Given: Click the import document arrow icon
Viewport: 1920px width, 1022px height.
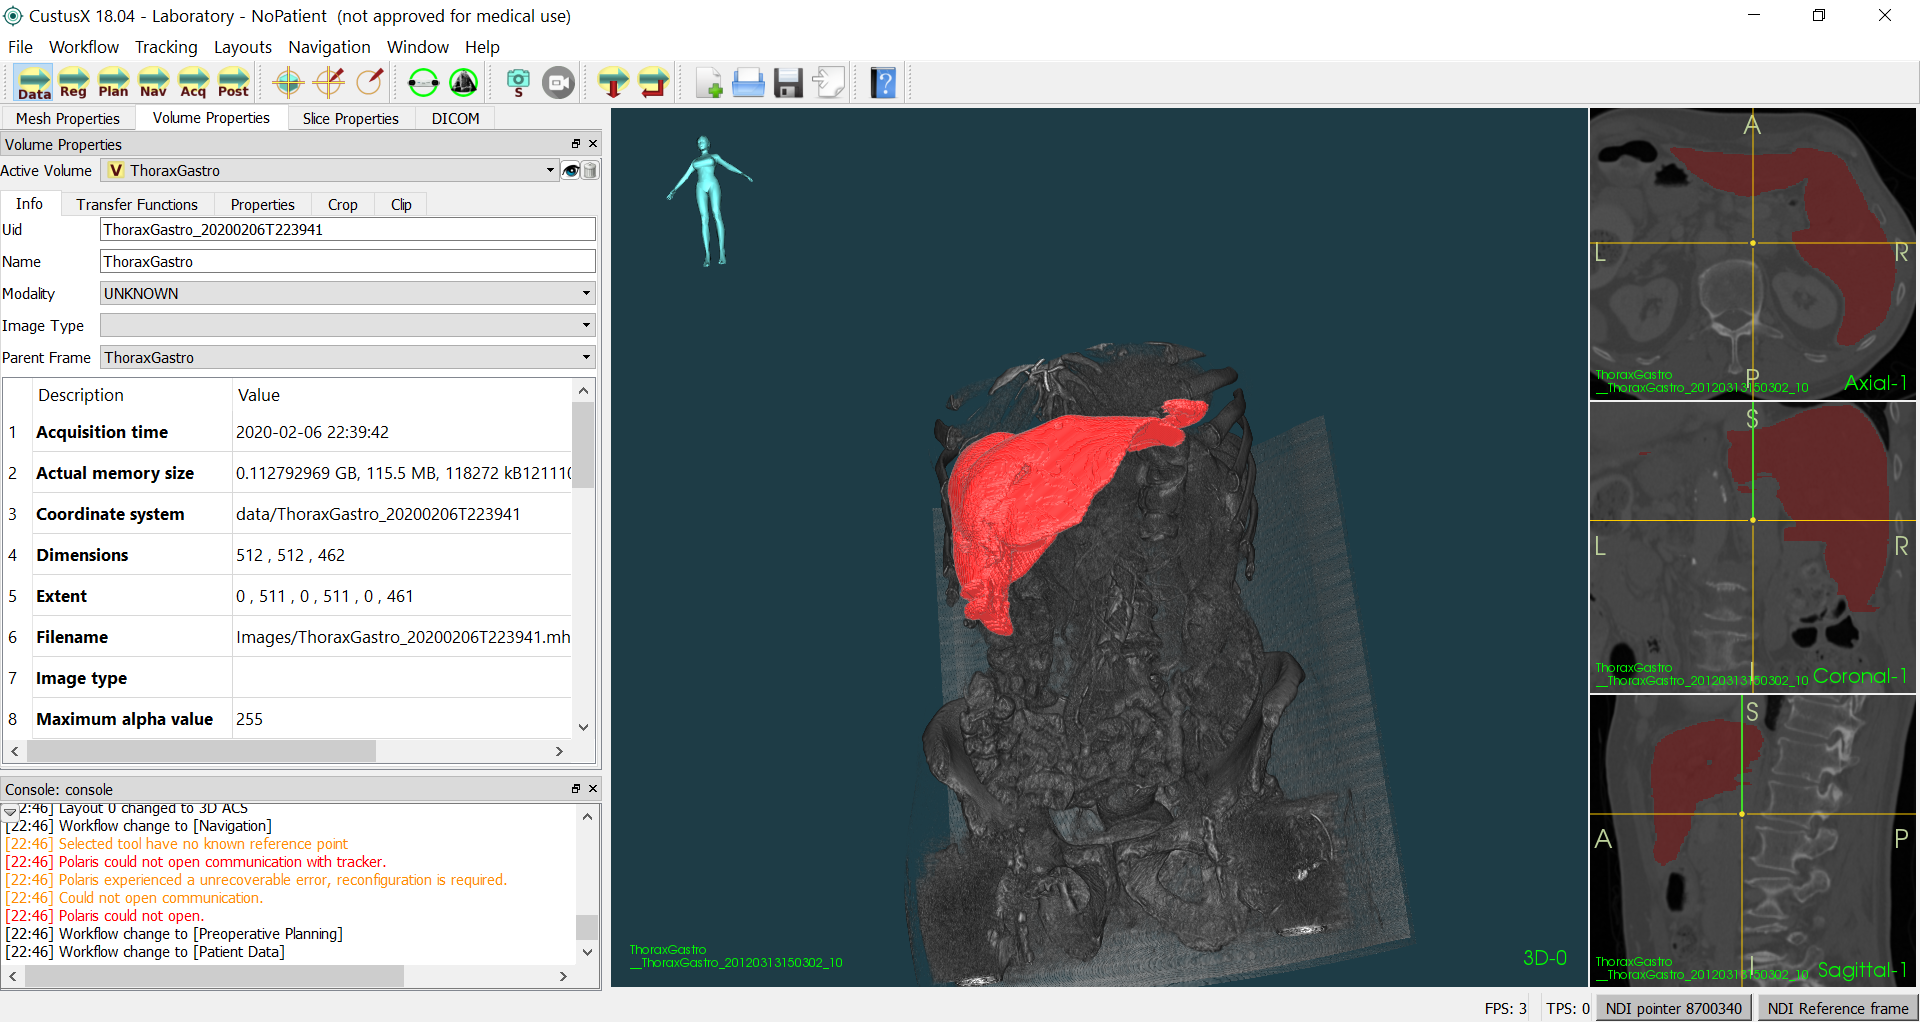Looking at the screenshot, I should point(828,83).
